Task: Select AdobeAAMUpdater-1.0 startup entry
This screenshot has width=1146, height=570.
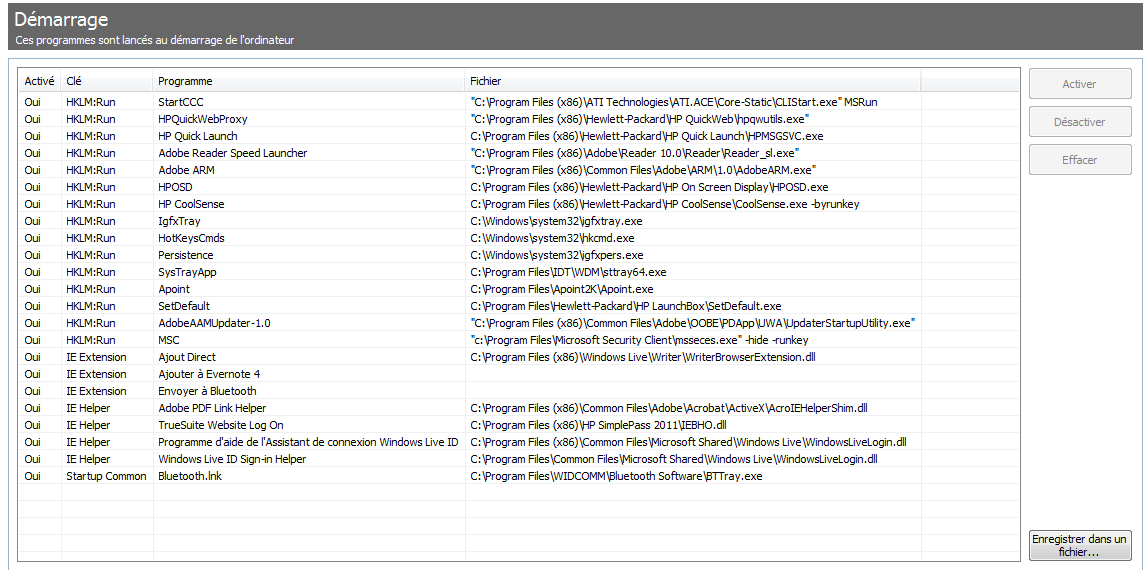Action: (x=214, y=323)
